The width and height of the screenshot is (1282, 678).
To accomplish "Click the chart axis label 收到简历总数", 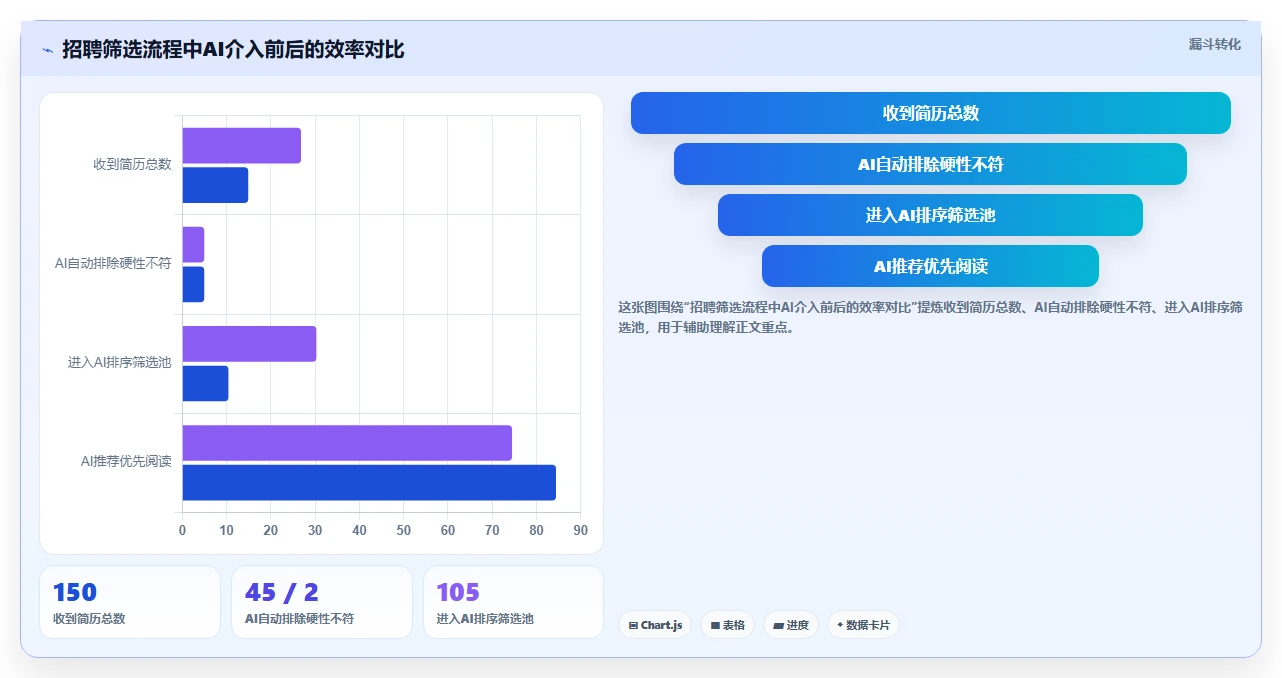I will click(132, 164).
